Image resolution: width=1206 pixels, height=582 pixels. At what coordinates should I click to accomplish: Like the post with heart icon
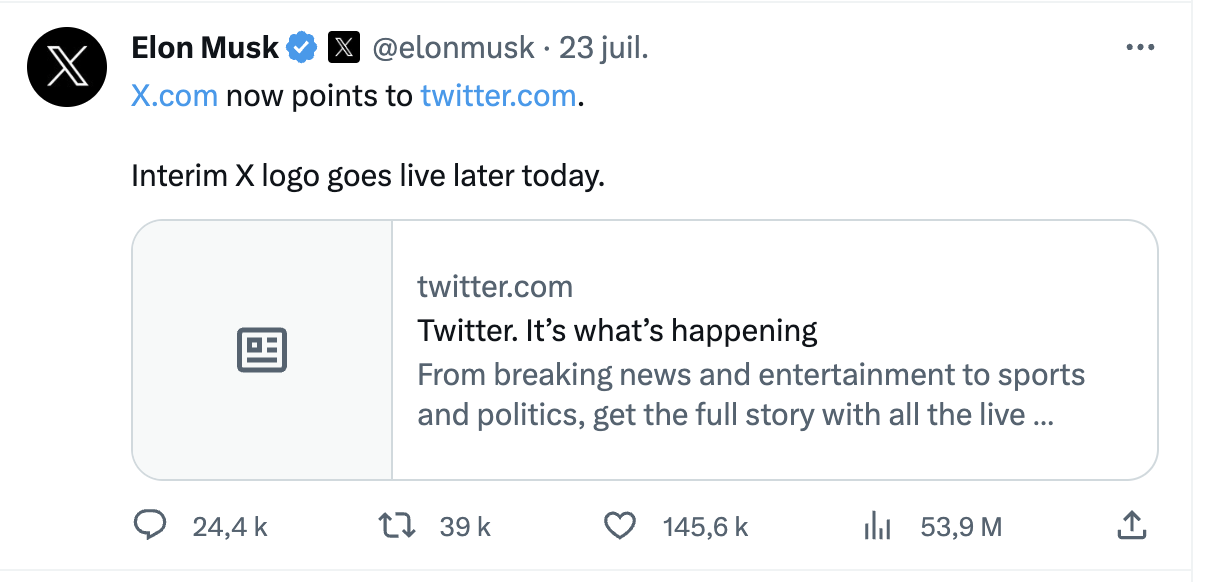(623, 525)
